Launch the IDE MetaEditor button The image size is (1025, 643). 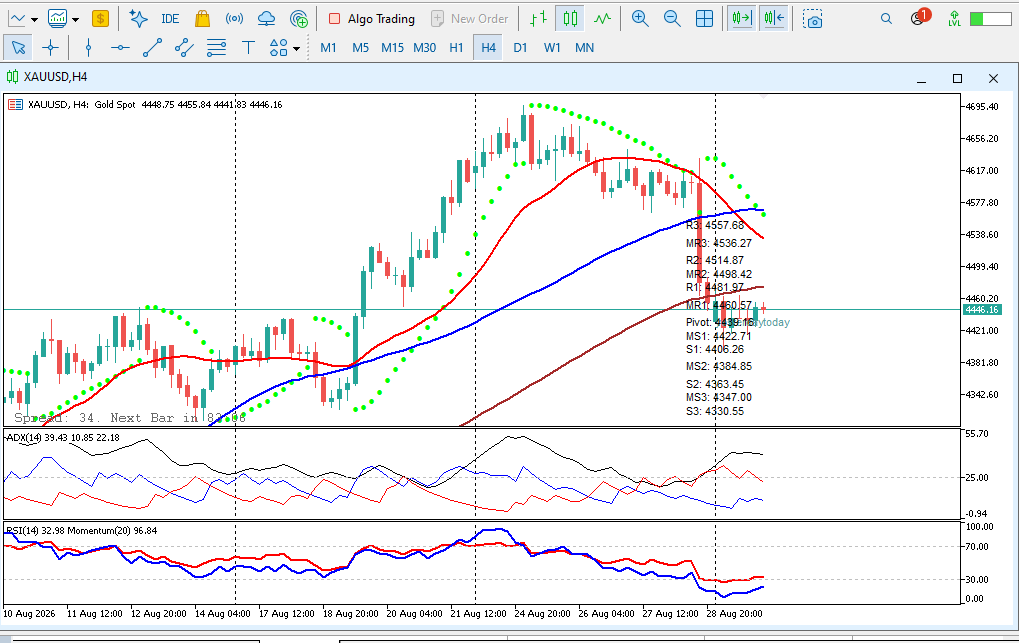coord(170,19)
